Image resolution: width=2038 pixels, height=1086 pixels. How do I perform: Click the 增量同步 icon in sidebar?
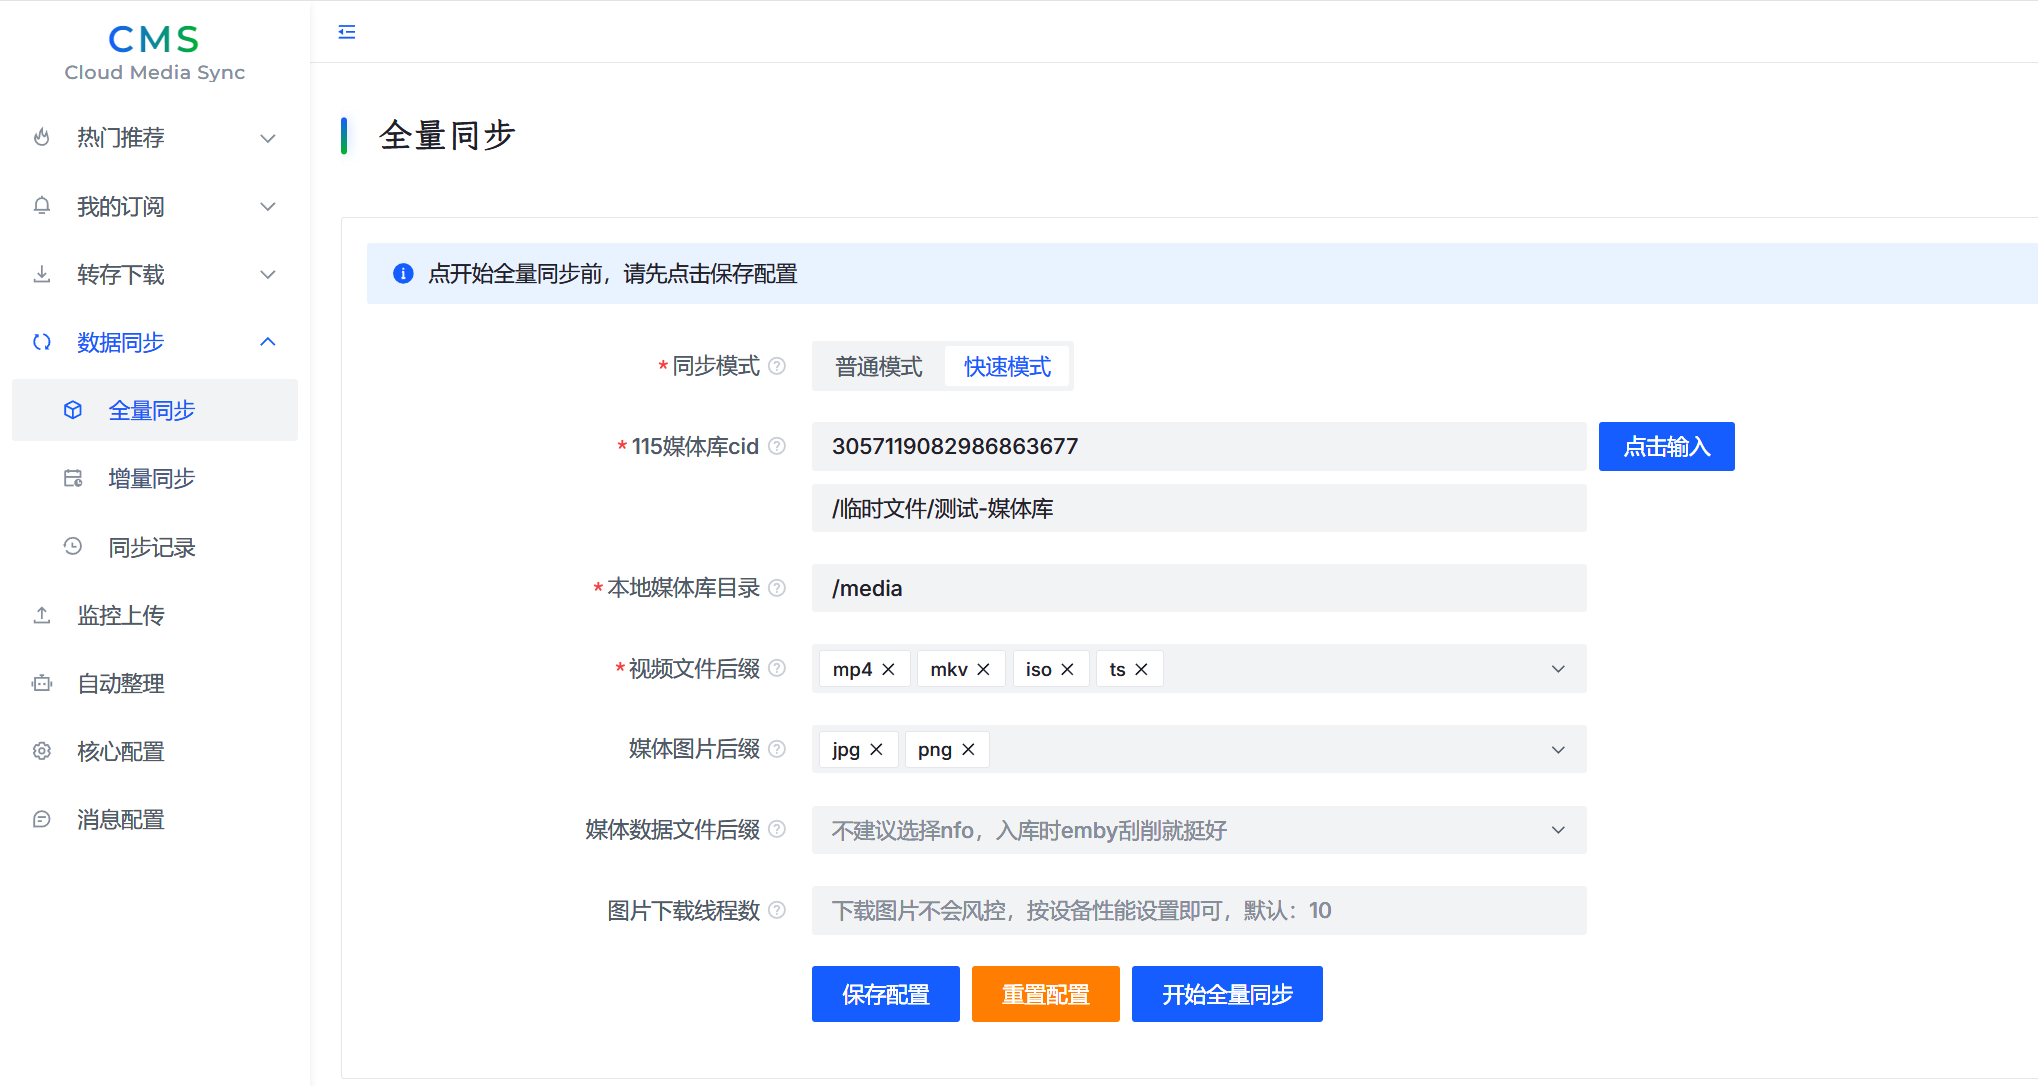click(73, 478)
